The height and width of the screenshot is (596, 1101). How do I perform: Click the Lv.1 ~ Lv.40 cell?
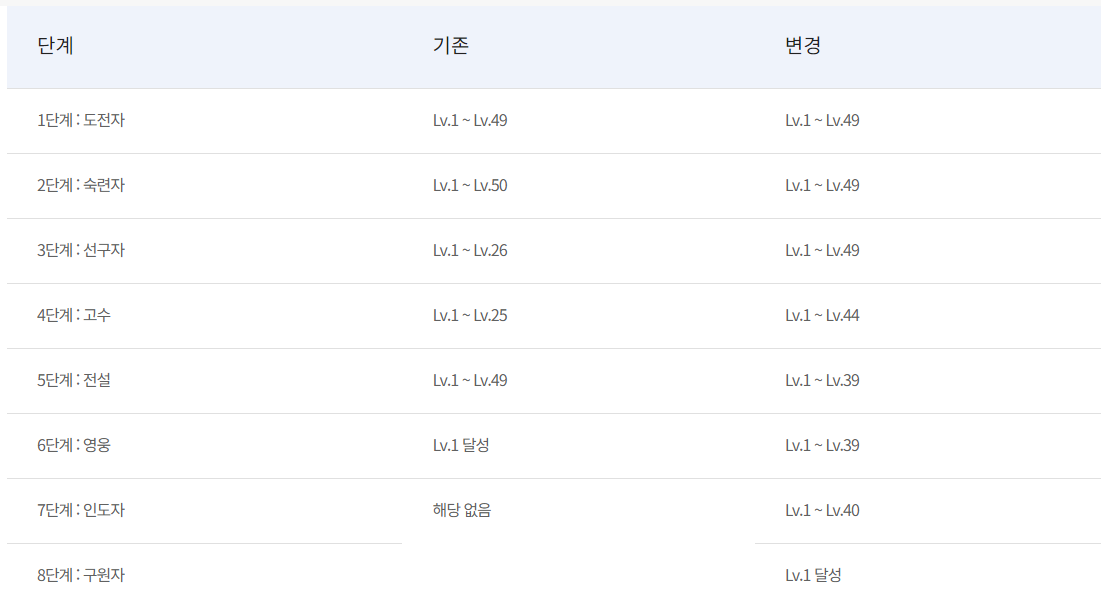[822, 510]
